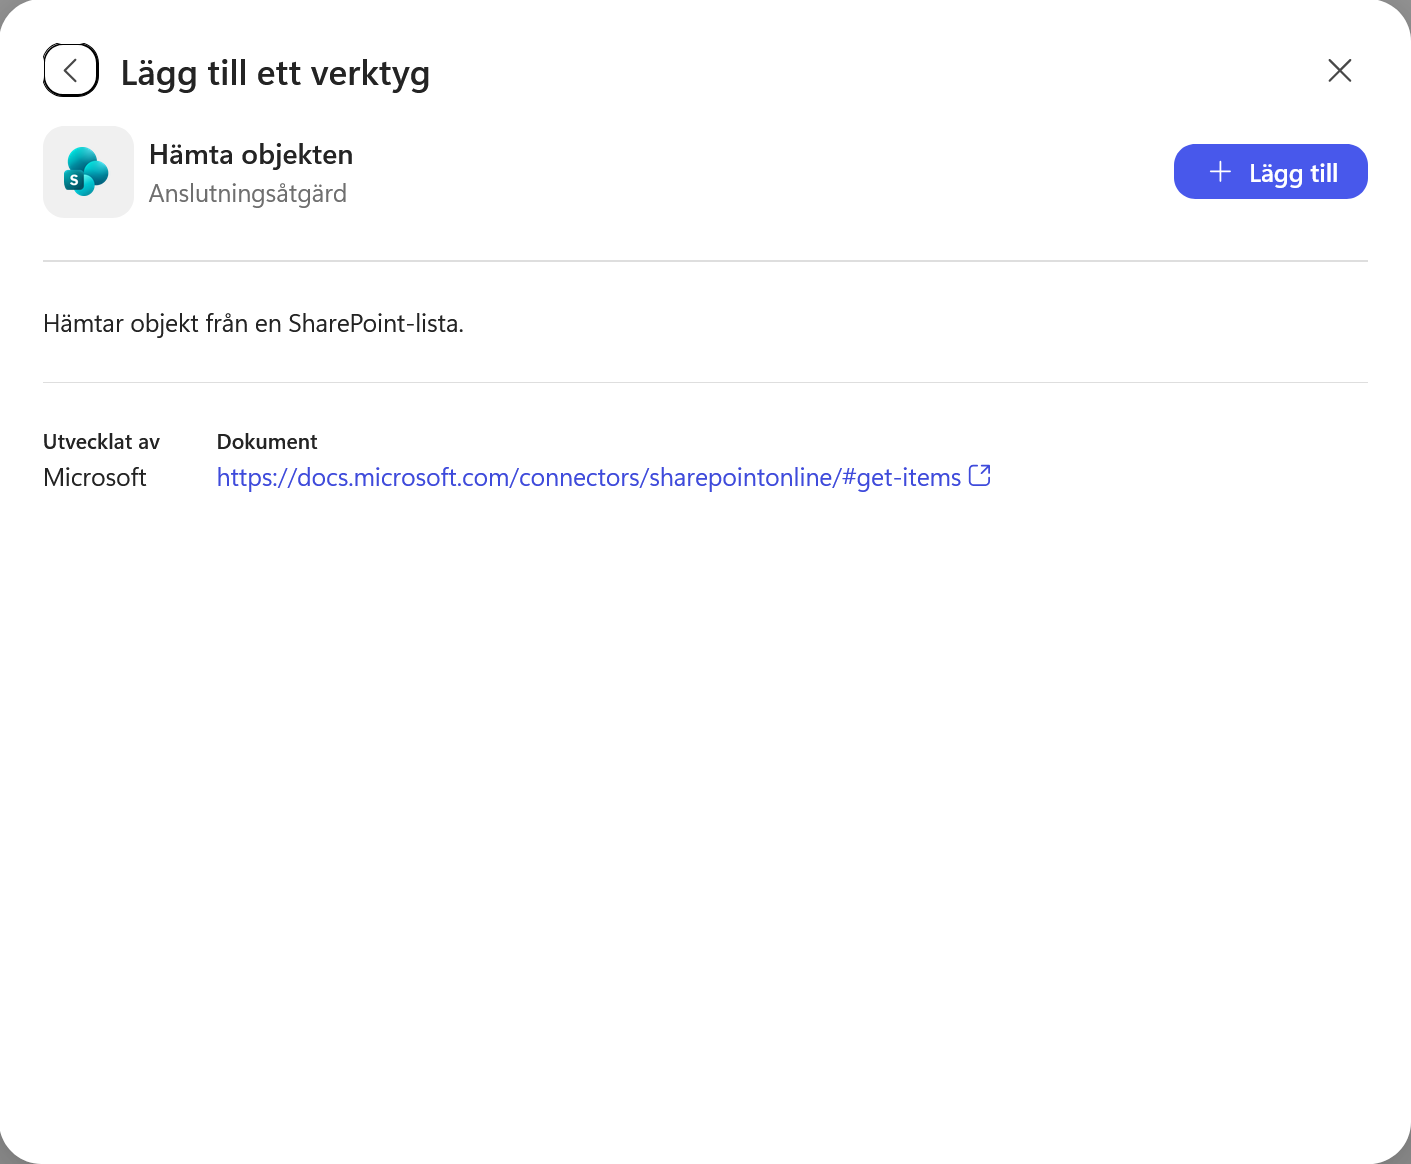Screen dimensions: 1411x1164
Task: Click the Lägg till ett verktyg heading
Action: [276, 73]
